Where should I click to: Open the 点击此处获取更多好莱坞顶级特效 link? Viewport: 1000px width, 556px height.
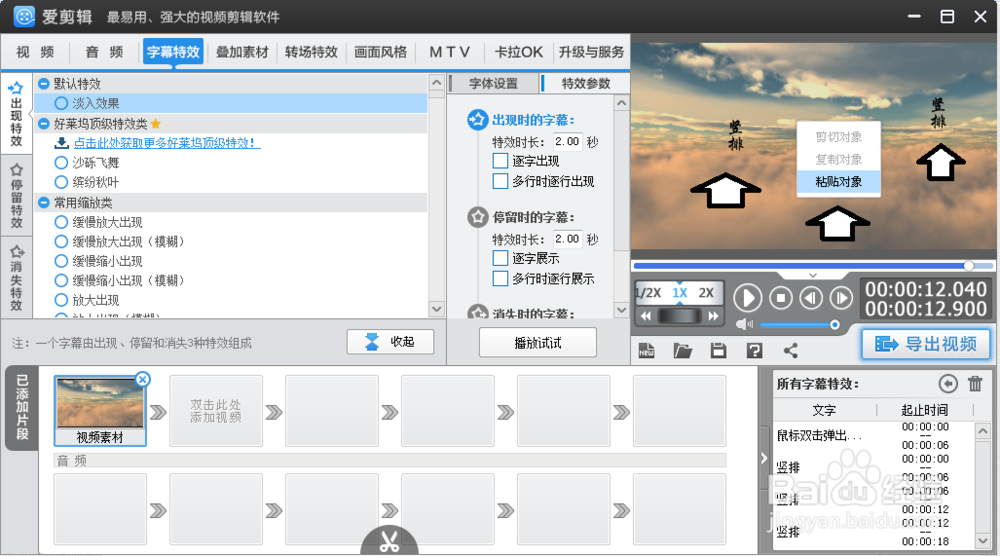[167, 143]
